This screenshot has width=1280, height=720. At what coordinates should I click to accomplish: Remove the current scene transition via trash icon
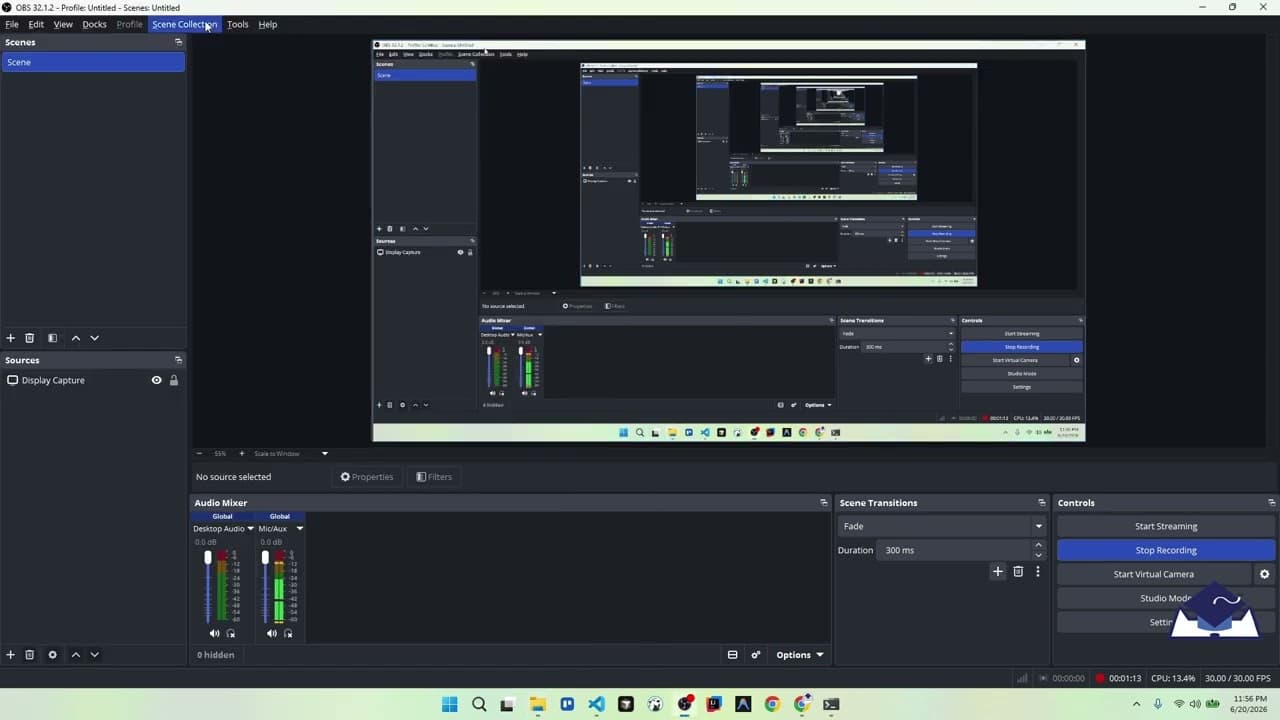click(x=1018, y=571)
